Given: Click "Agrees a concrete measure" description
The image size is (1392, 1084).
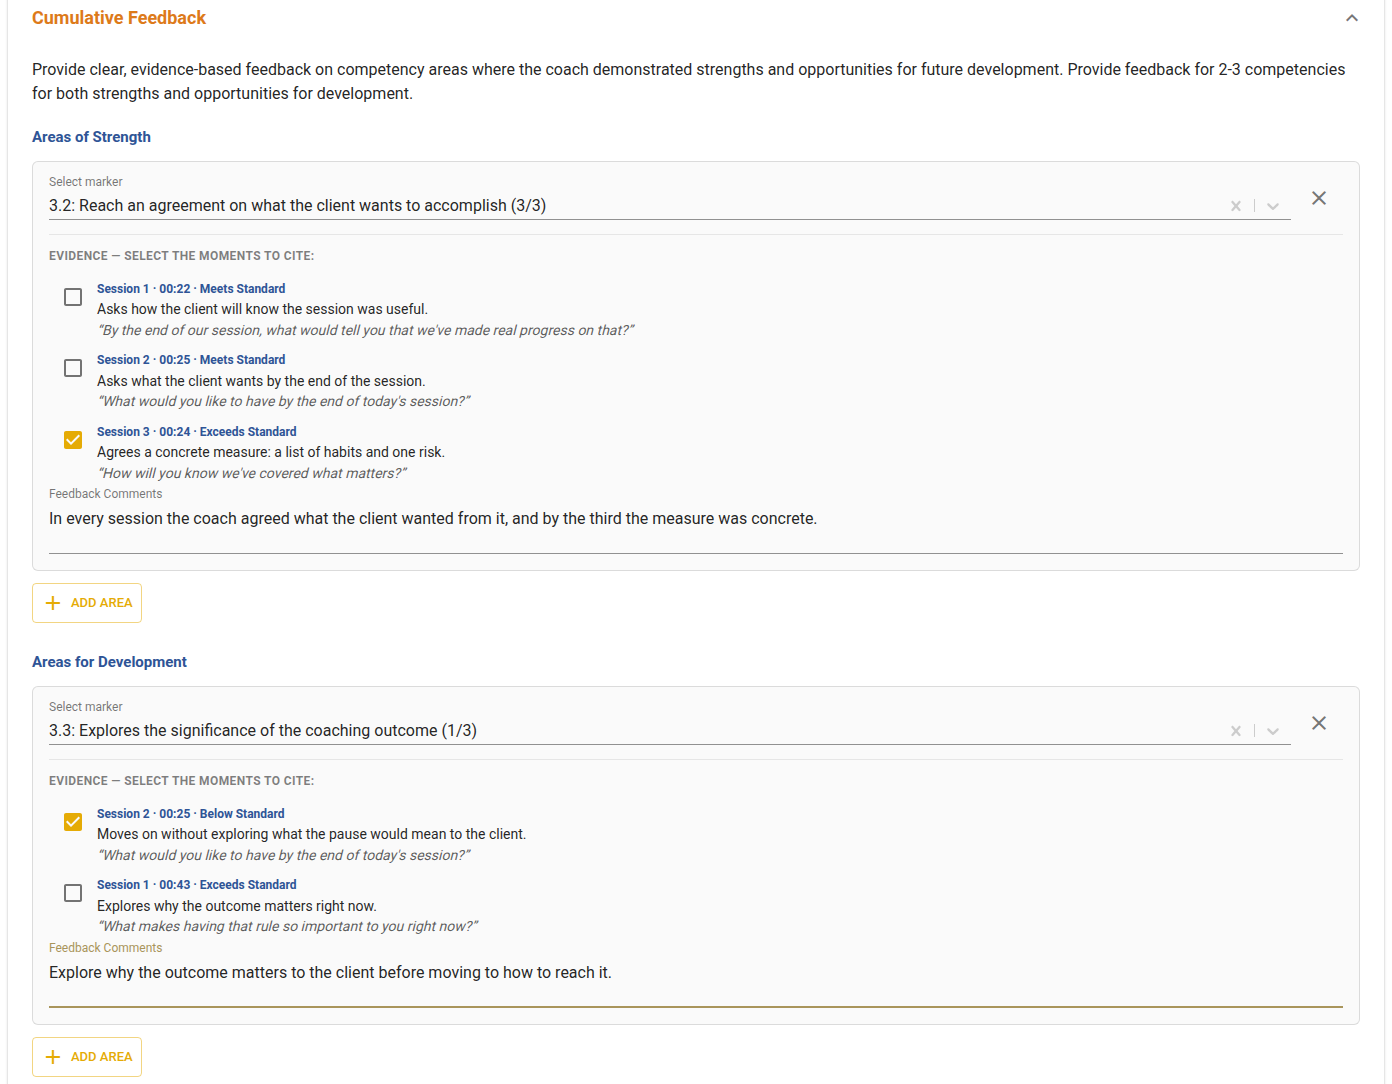Looking at the screenshot, I should 271,452.
